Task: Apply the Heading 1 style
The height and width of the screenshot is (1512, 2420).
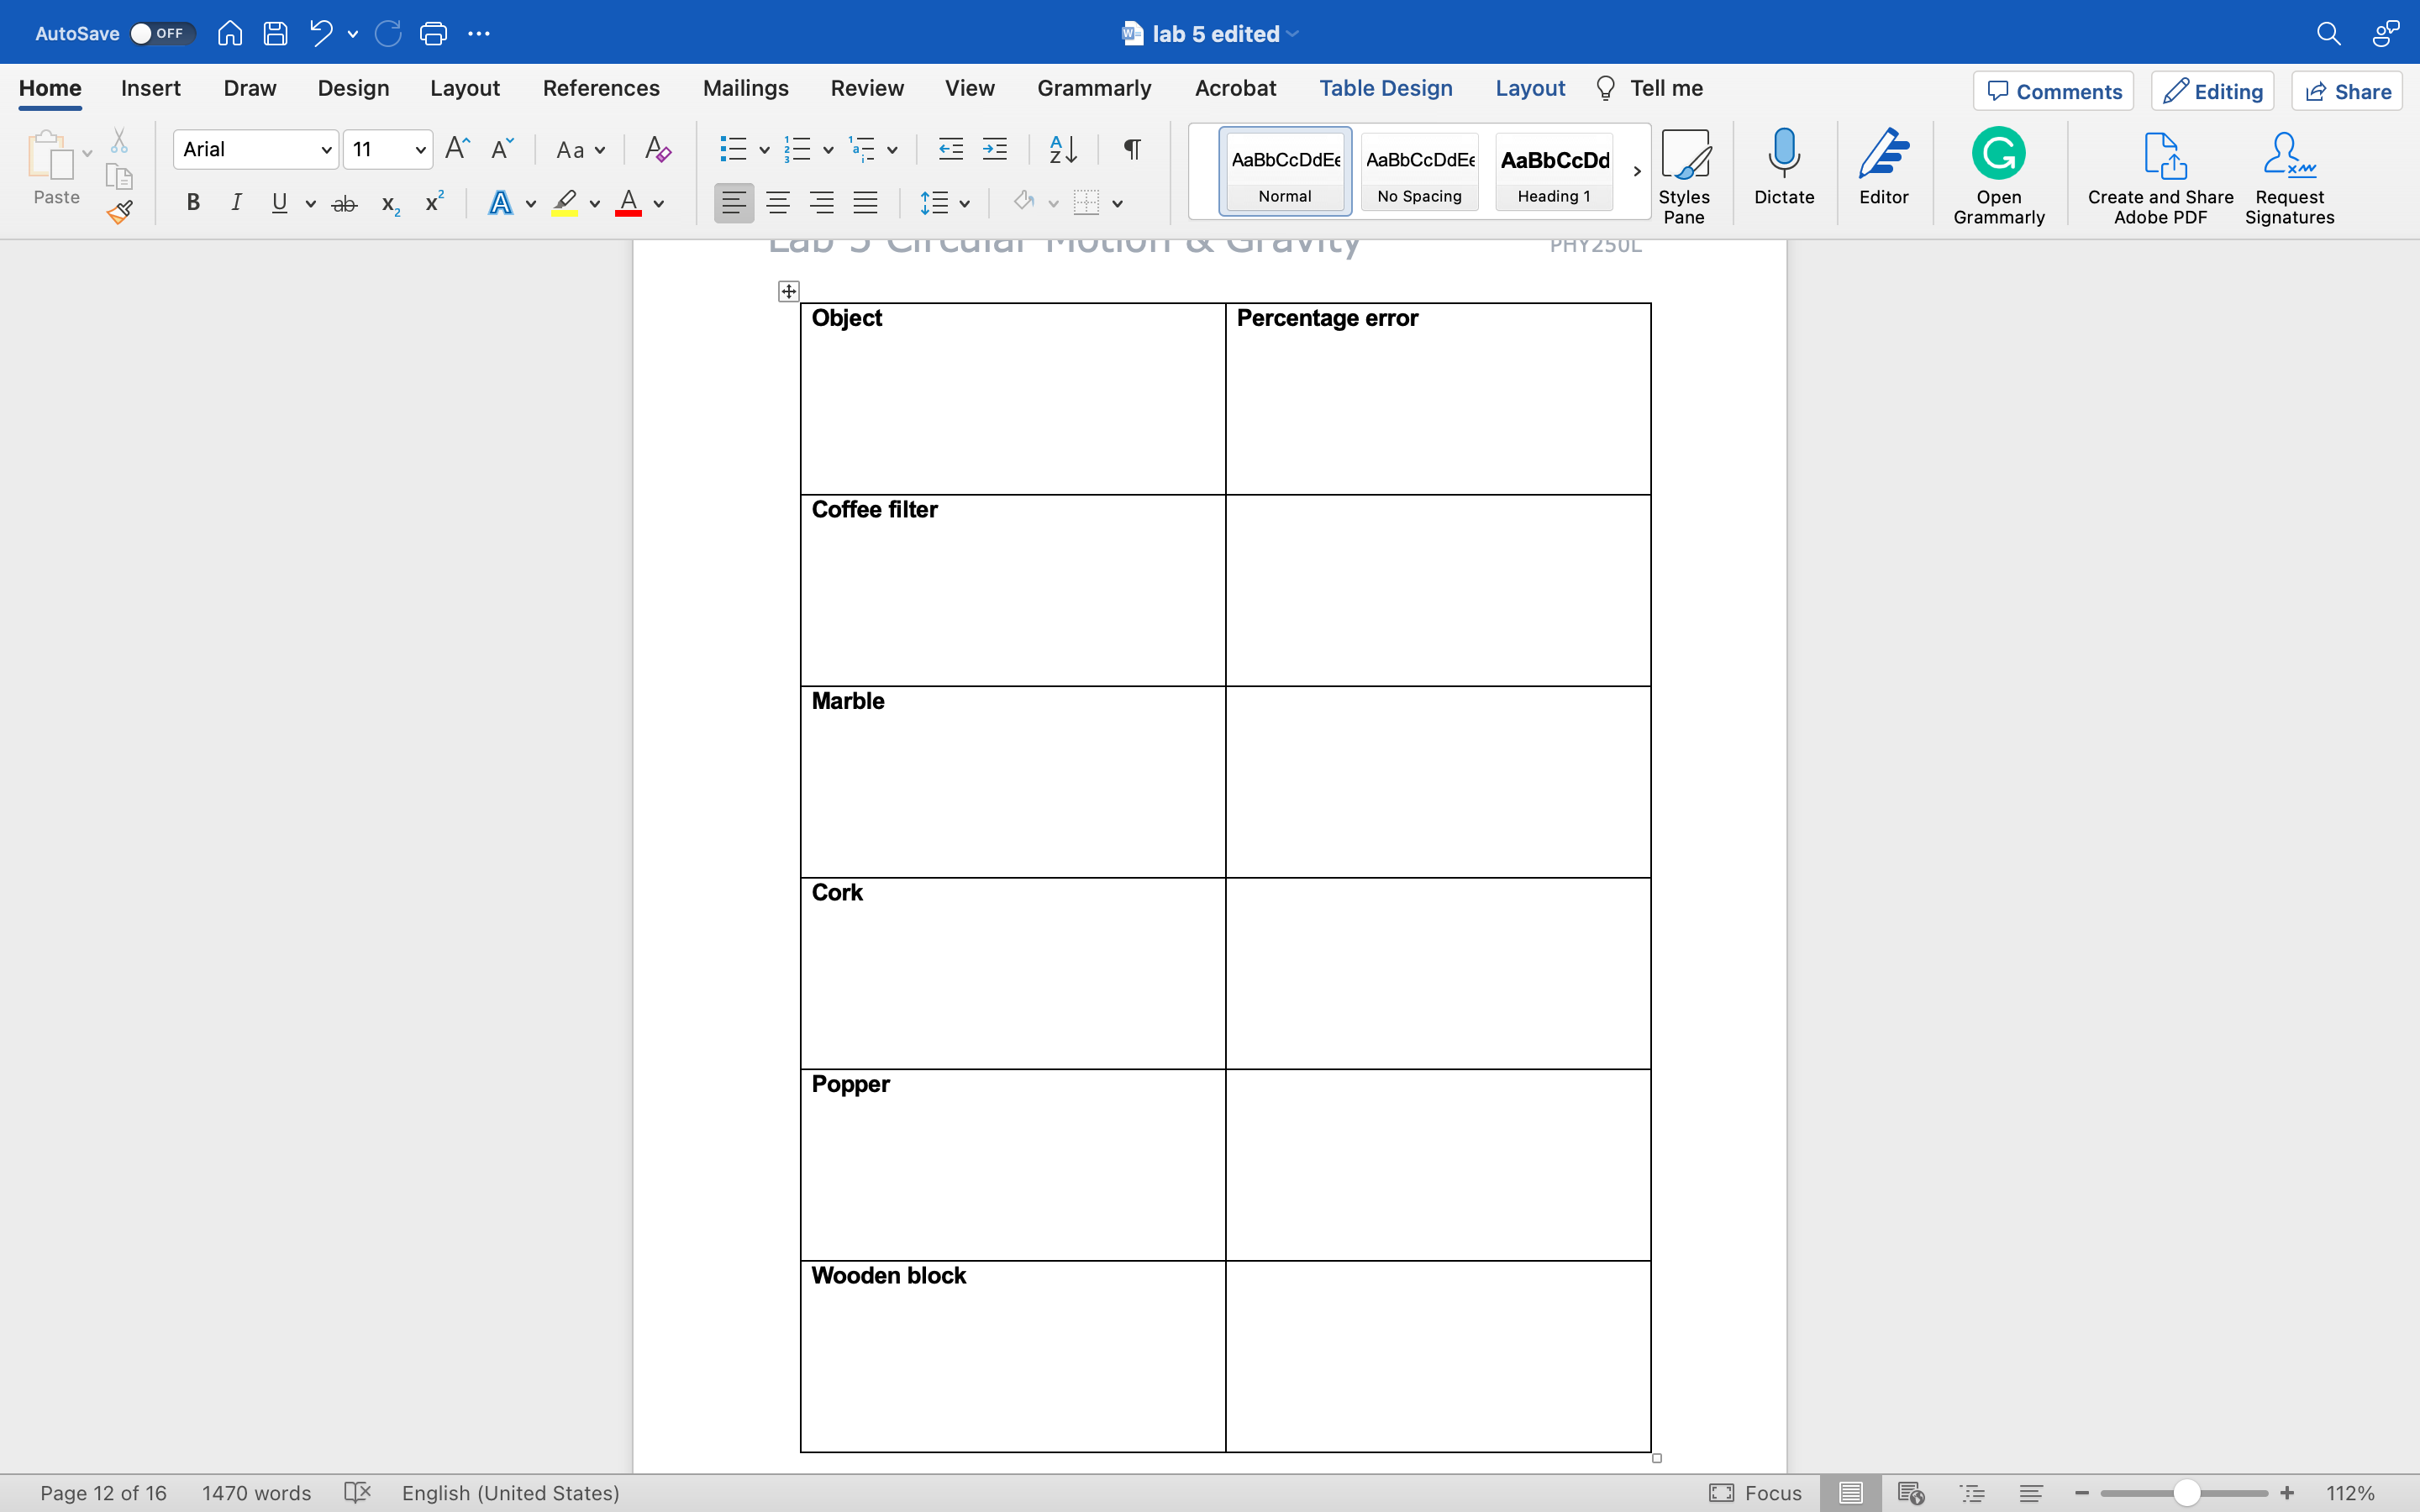Action: 1553,170
